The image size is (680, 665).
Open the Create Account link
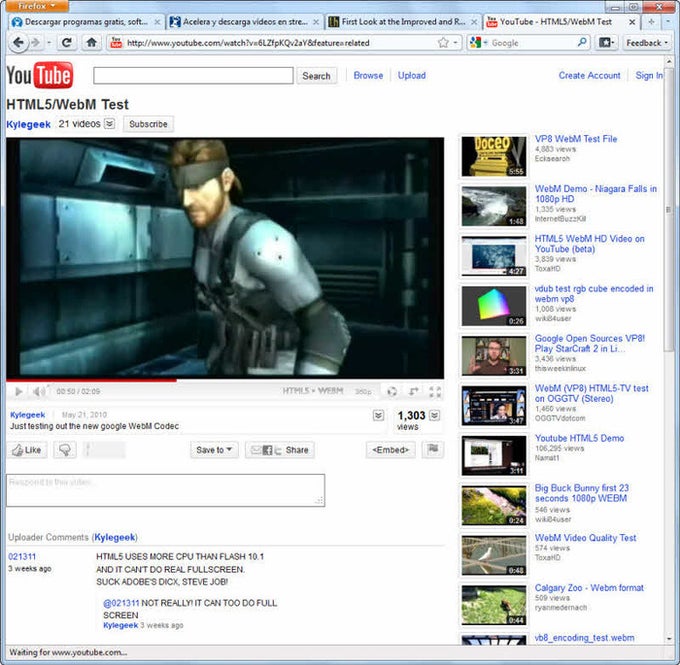pyautogui.click(x=589, y=75)
